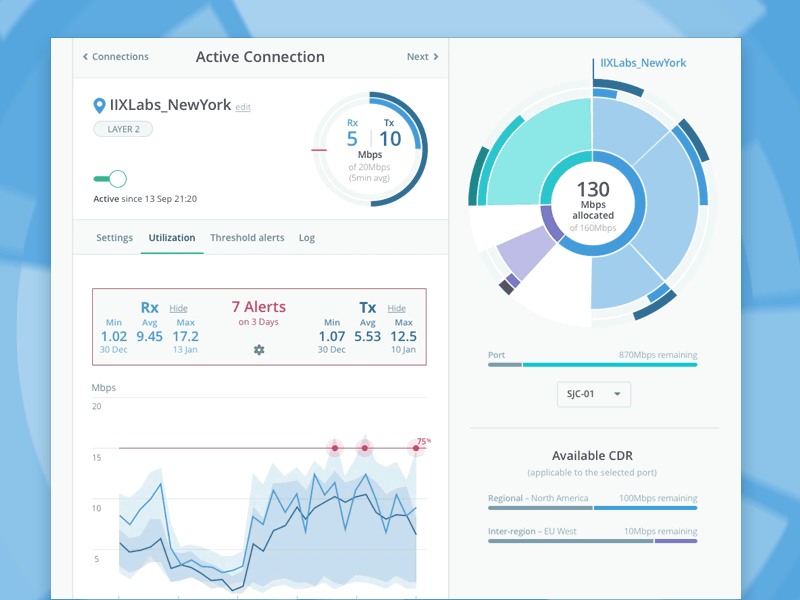Click the Active since 13 Sep 21:20 text
Viewport: 800px width, 600px height.
(145, 199)
